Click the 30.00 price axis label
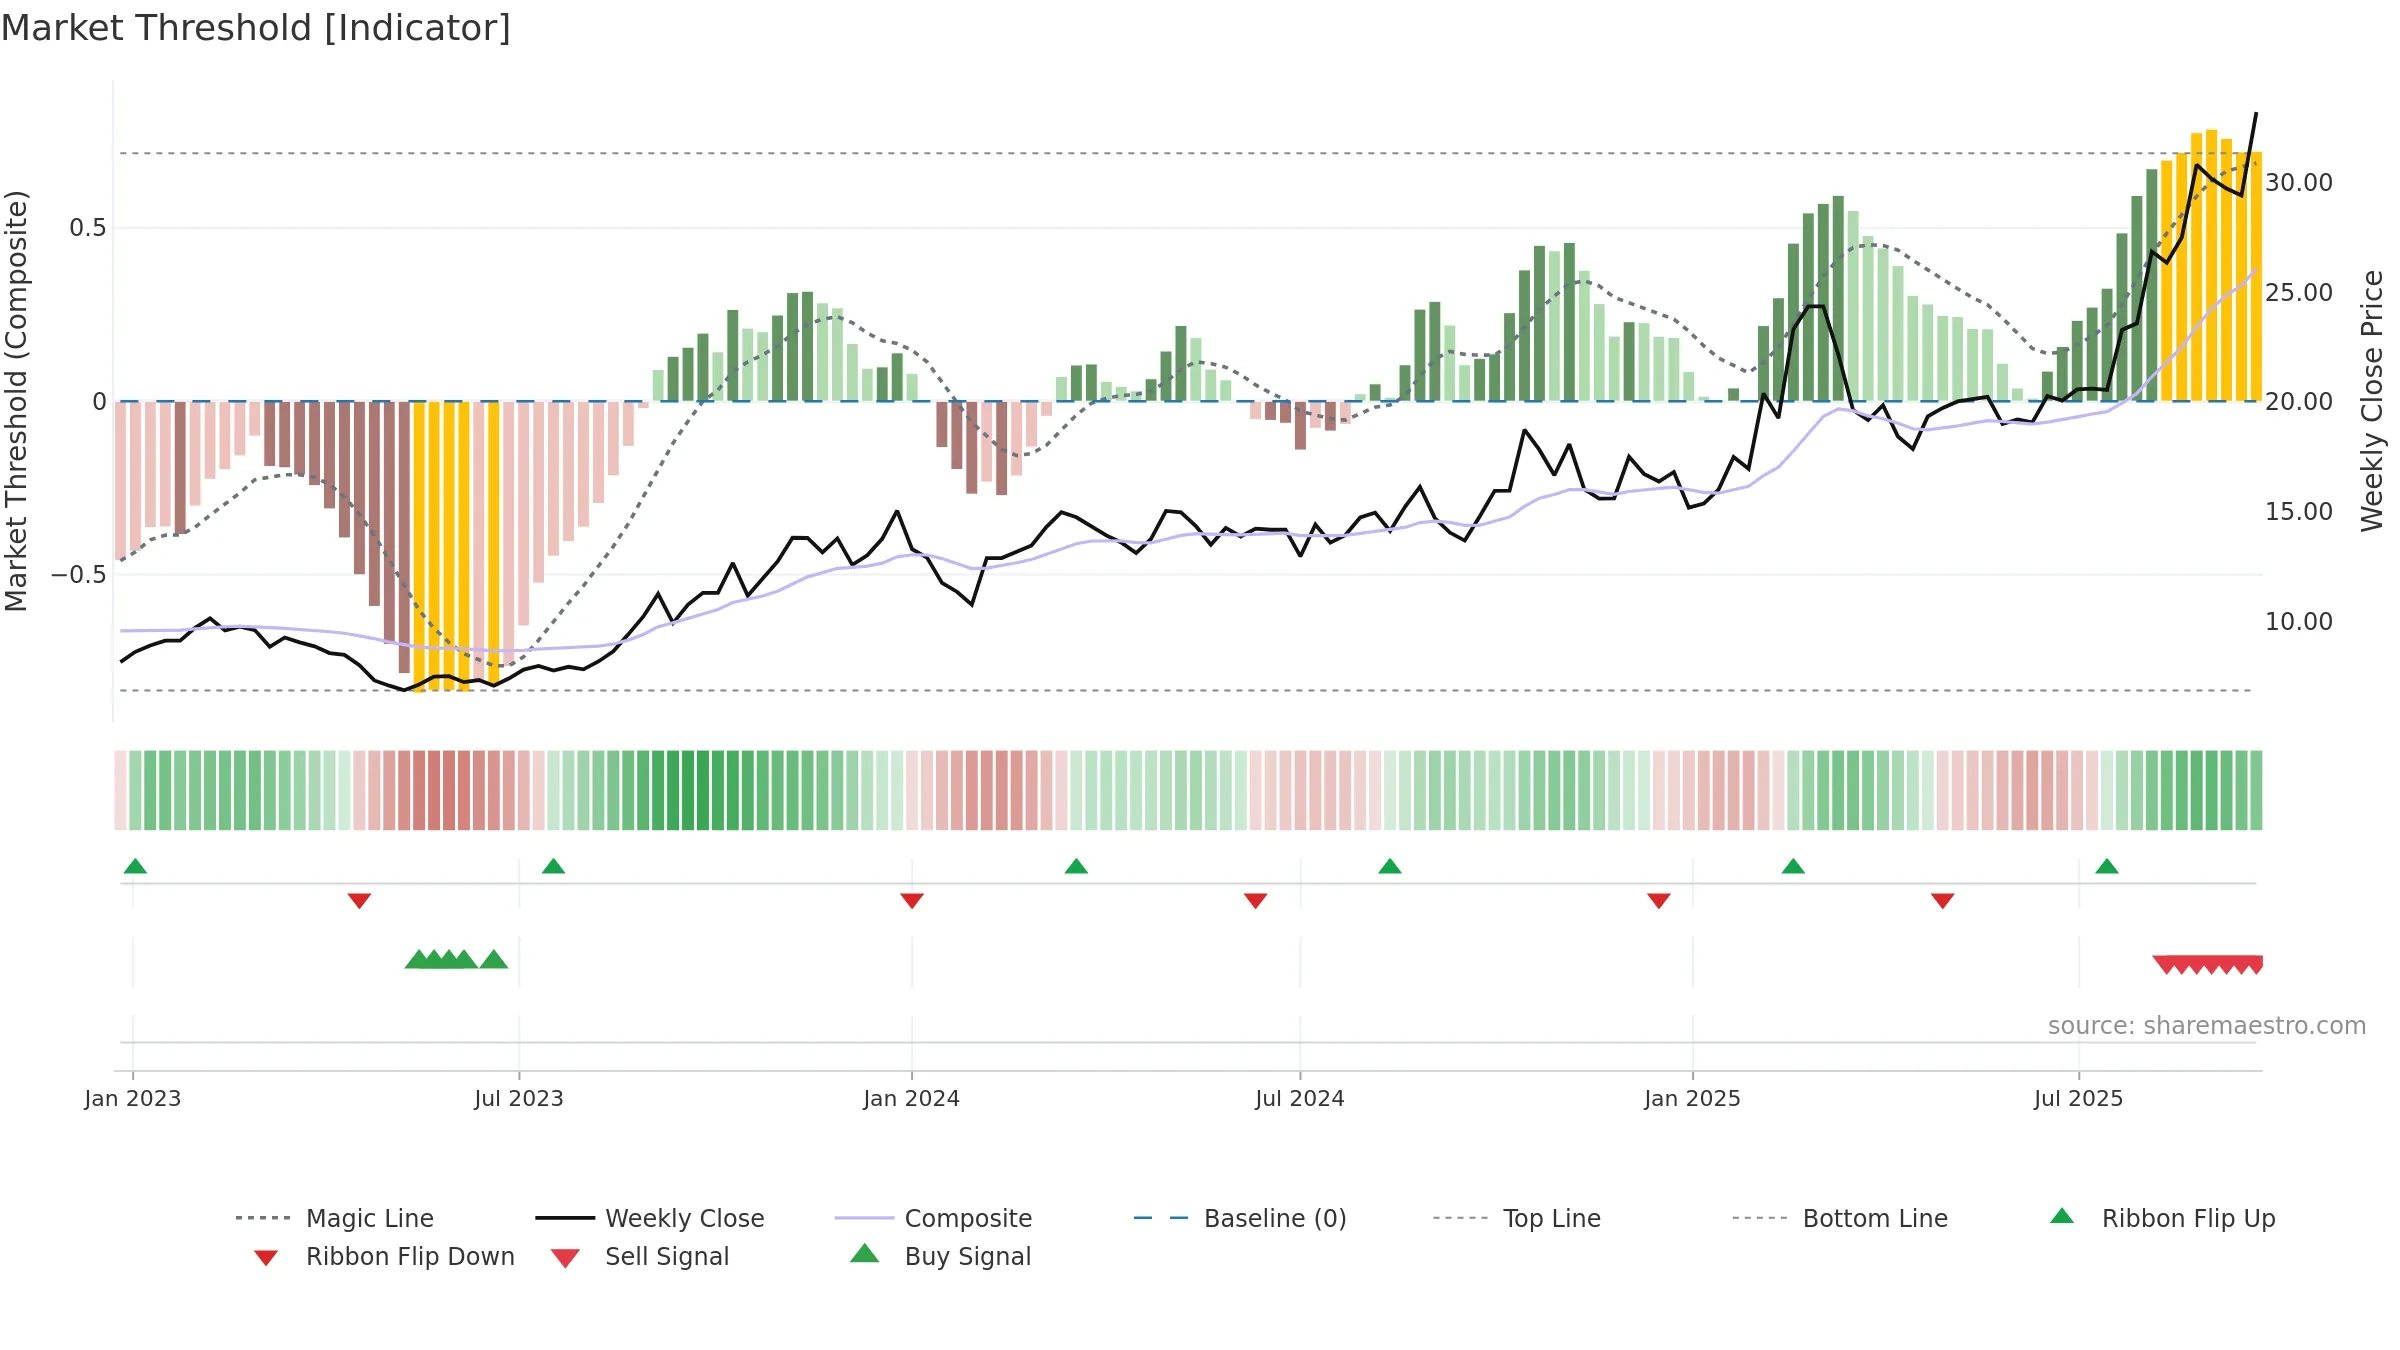2400x1350 pixels. click(x=2299, y=182)
